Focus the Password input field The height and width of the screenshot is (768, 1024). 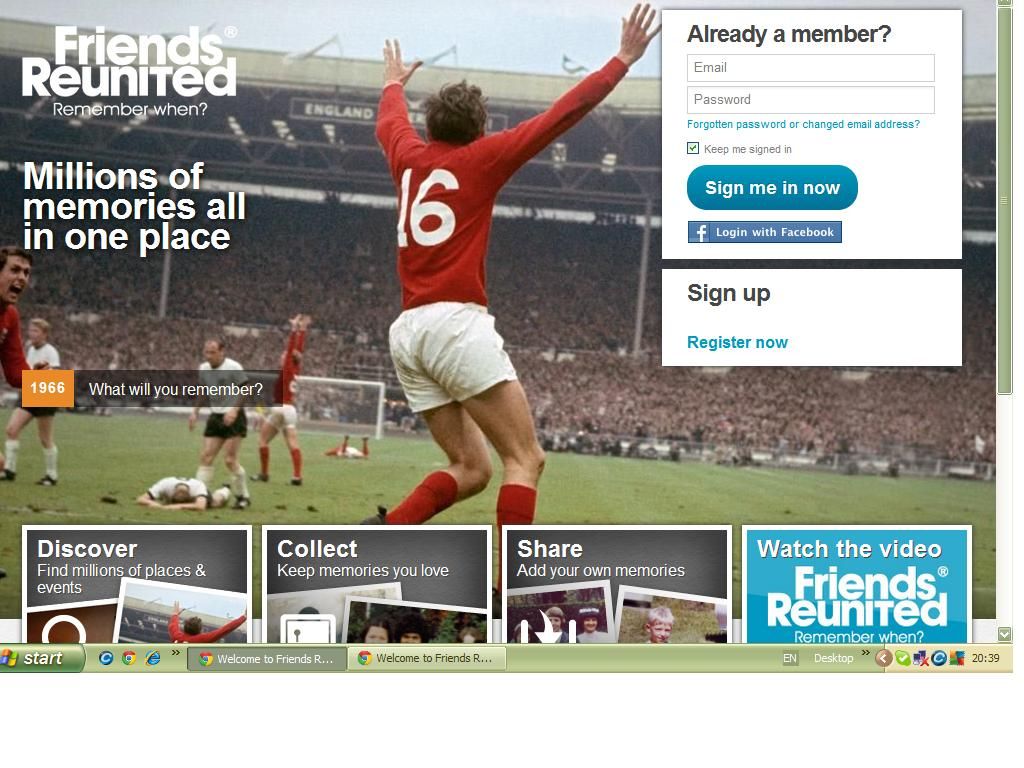click(x=810, y=100)
